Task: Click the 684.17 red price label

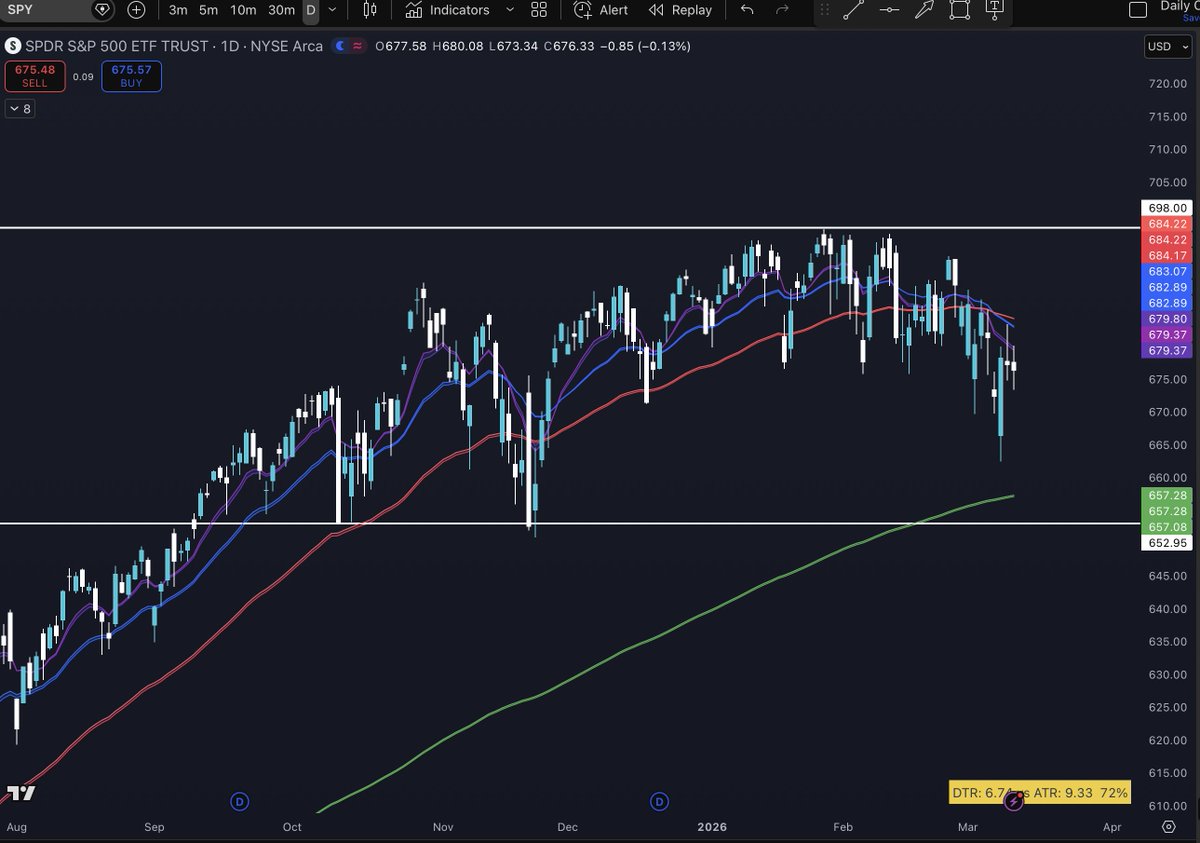Action: pos(1165,255)
